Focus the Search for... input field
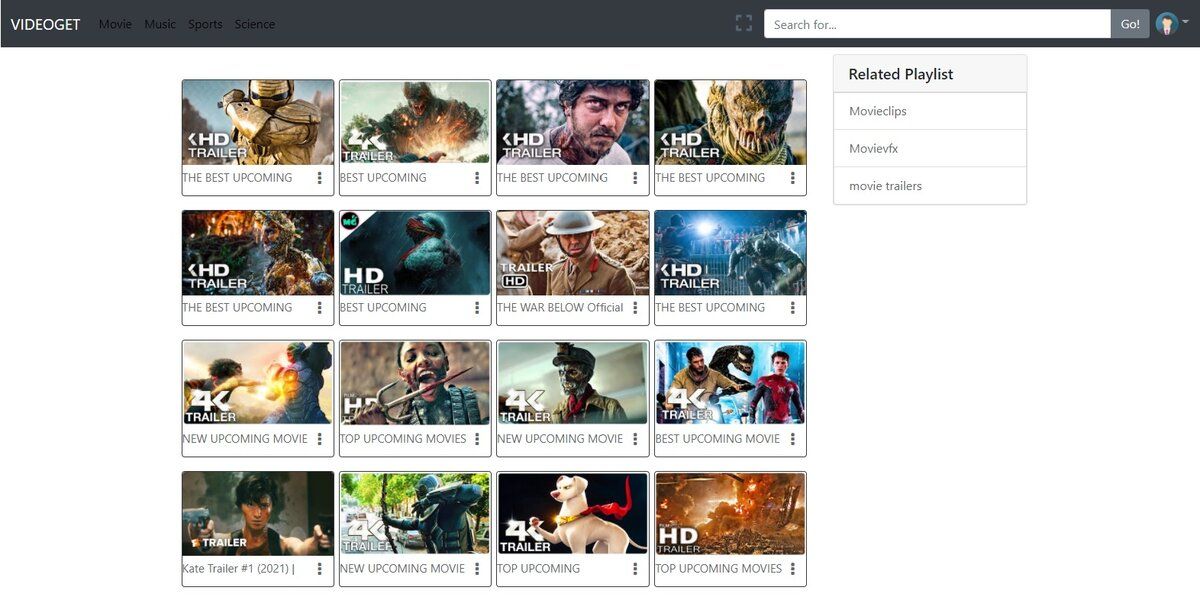This screenshot has width=1200, height=597. (936, 24)
